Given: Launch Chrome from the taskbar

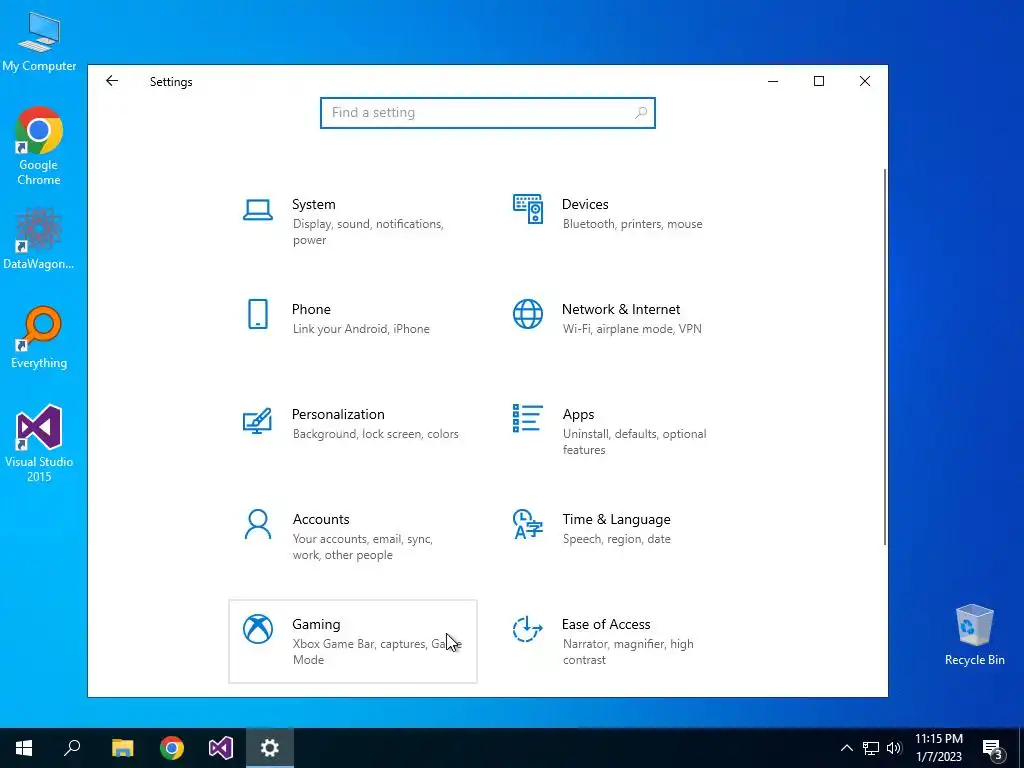Looking at the screenshot, I should point(172,748).
